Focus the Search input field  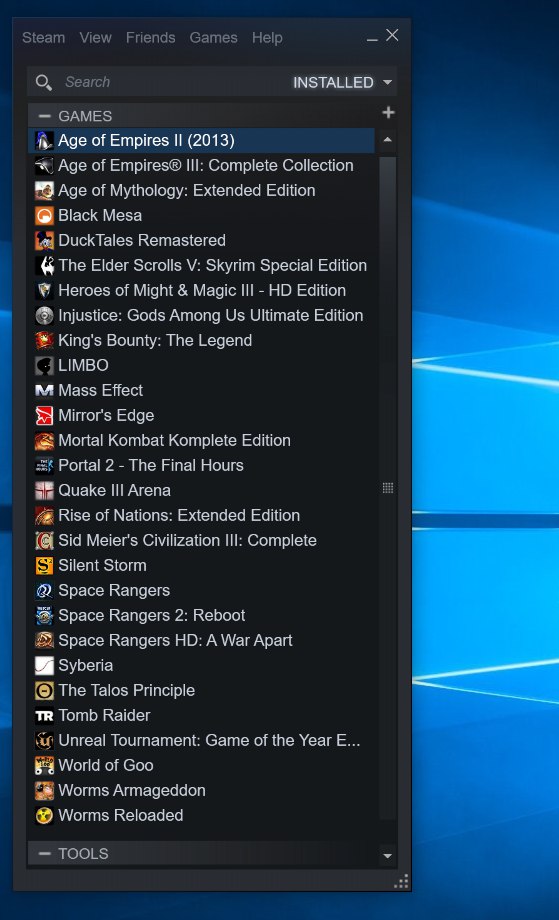coord(176,82)
